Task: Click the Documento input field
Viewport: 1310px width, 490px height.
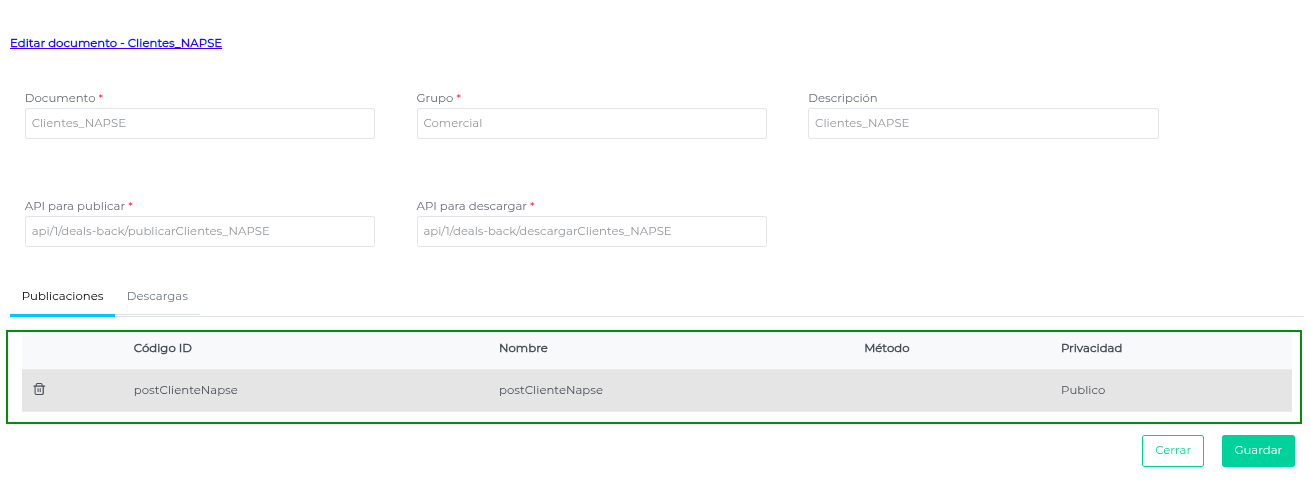Action: coord(199,123)
